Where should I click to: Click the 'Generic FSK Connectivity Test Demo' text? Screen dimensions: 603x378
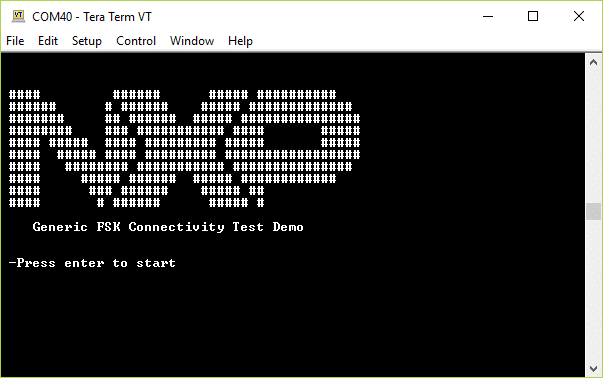coord(168,227)
